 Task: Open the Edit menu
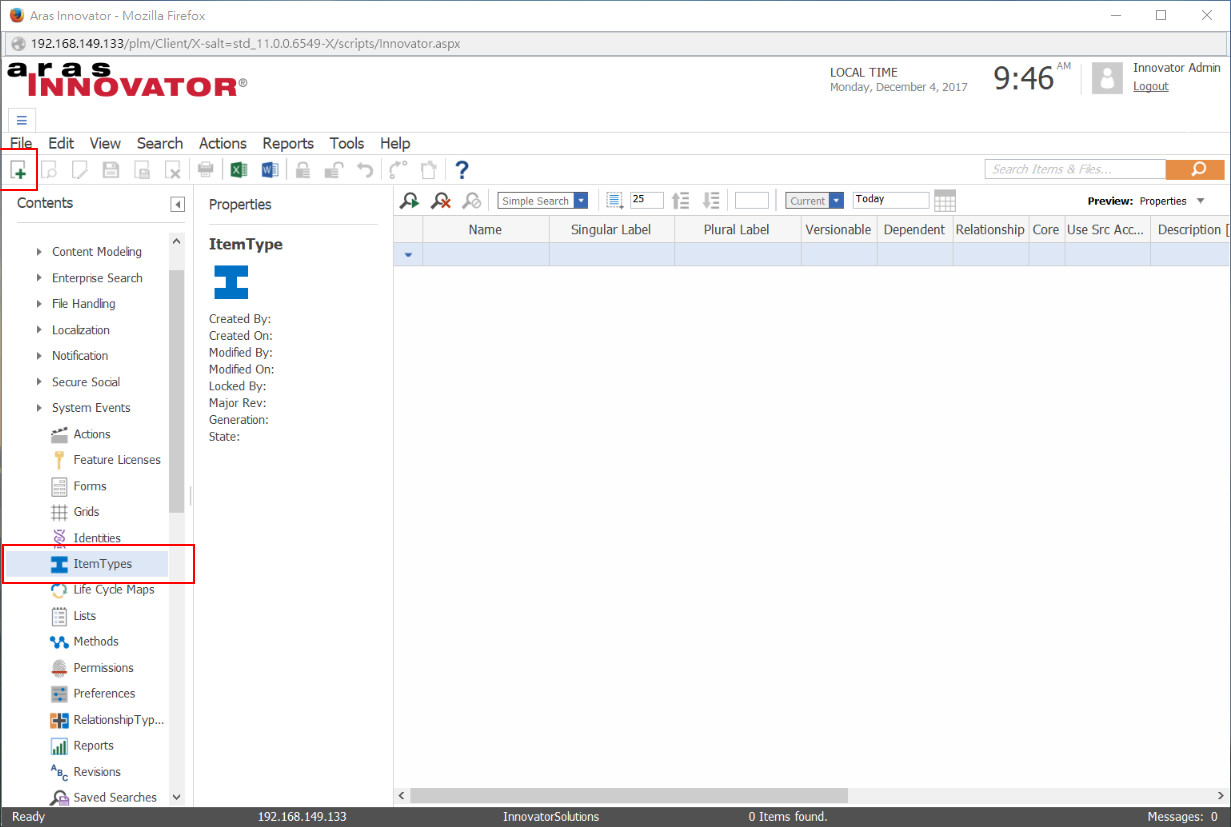61,143
